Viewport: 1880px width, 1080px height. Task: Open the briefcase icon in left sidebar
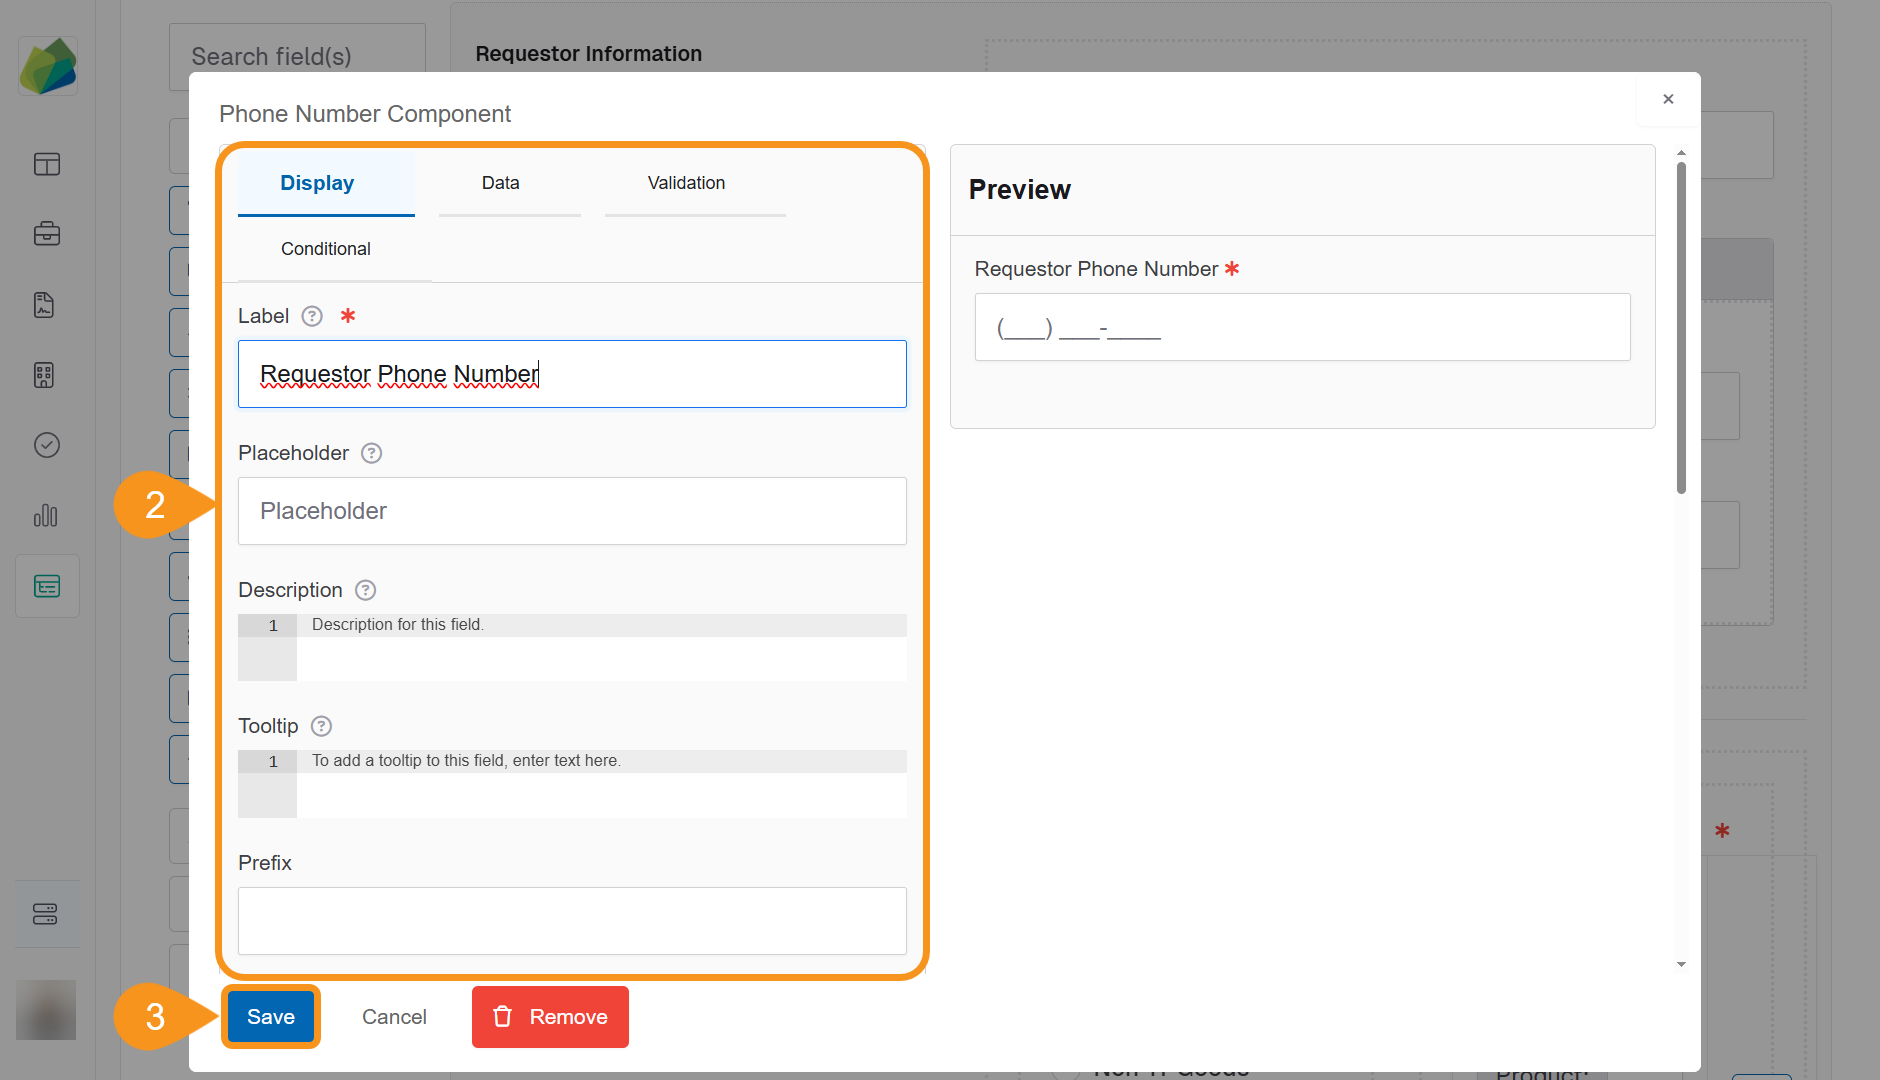pyautogui.click(x=47, y=234)
